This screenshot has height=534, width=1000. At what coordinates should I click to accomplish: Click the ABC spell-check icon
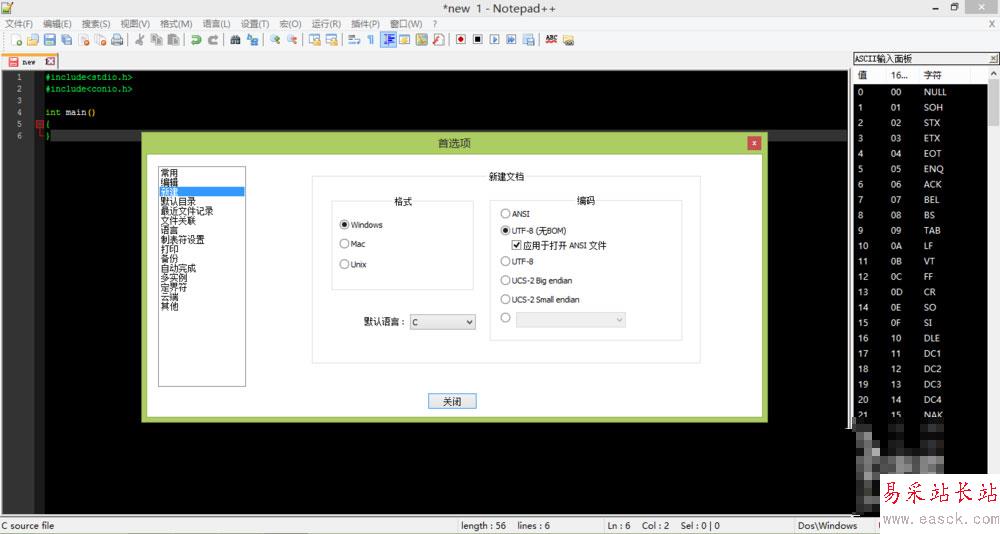[551, 40]
